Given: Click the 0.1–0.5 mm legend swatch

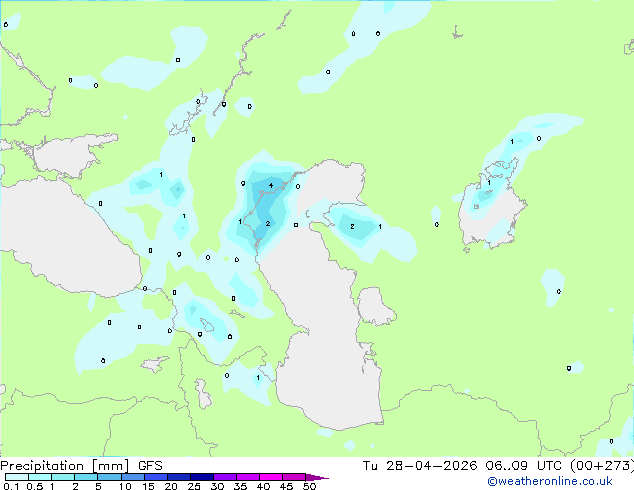Looking at the screenshot, I should tap(17, 477).
